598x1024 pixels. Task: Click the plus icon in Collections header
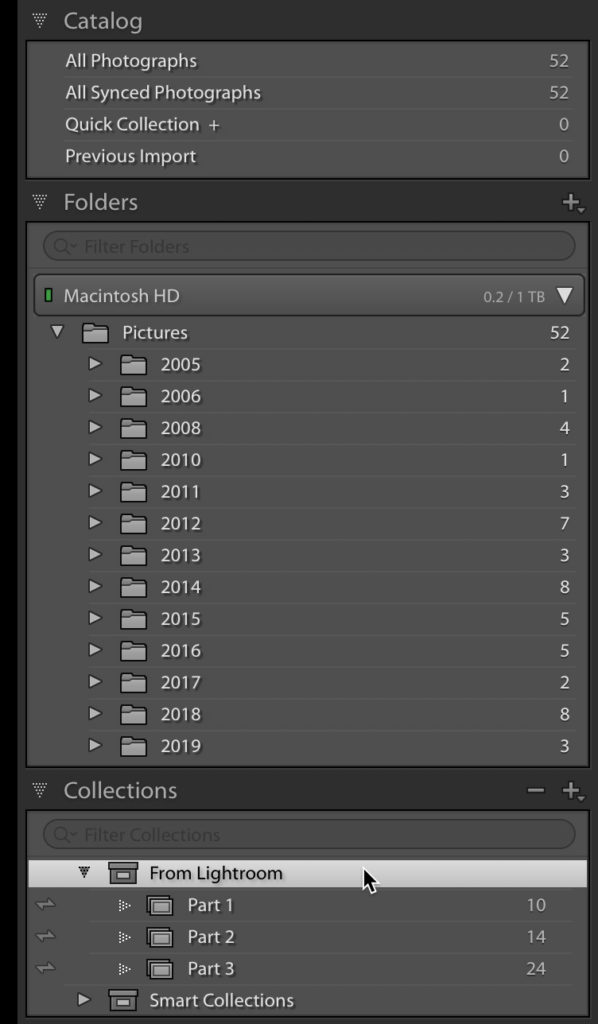[x=573, y=791]
